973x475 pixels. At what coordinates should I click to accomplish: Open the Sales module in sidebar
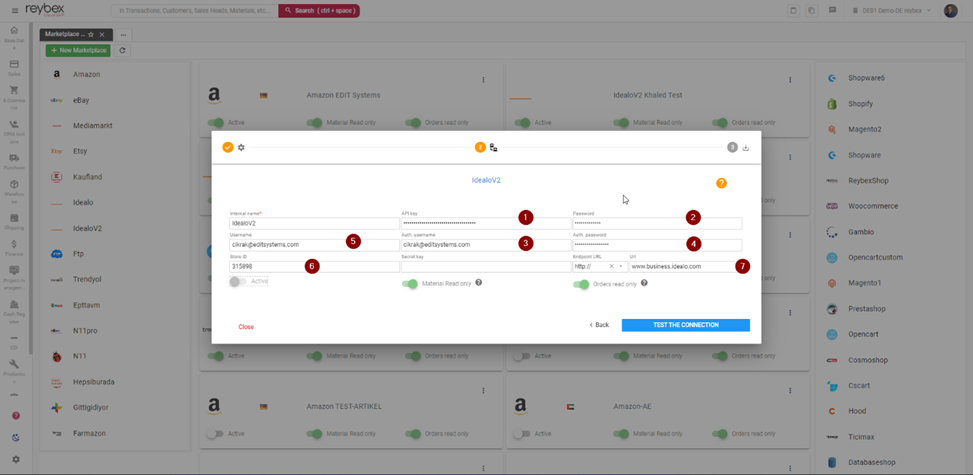click(14, 68)
